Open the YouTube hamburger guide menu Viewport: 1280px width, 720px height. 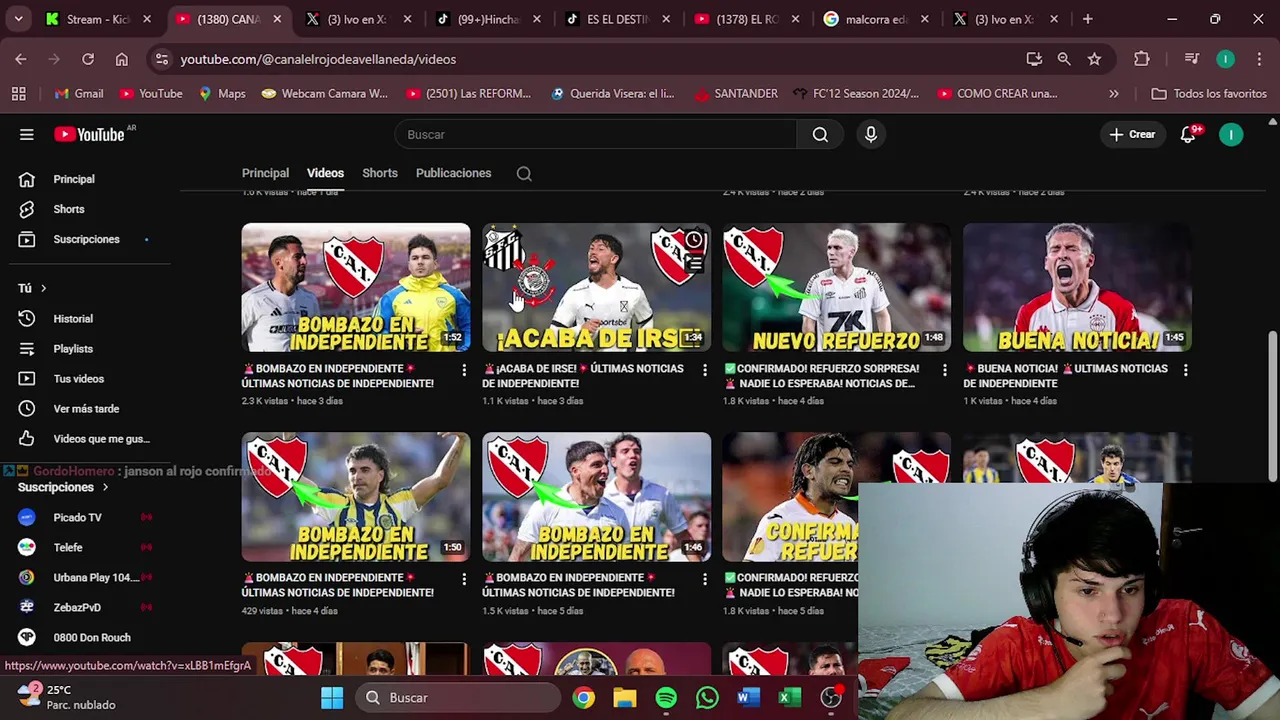pyautogui.click(x=27, y=134)
